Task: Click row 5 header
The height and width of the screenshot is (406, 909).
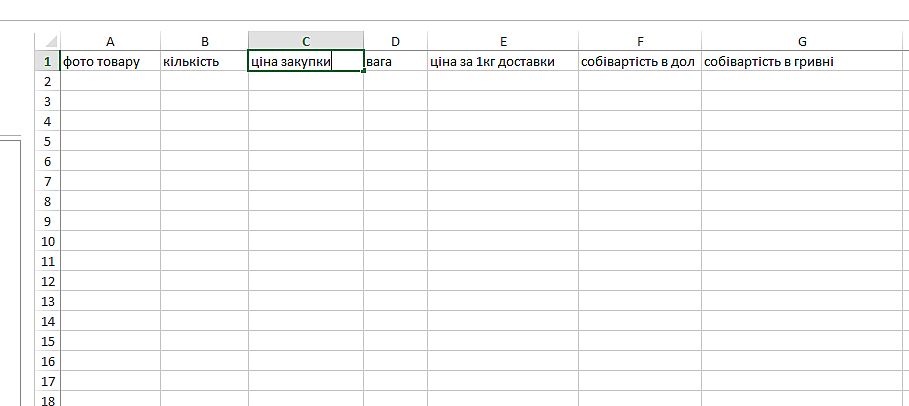Action: pyautogui.click(x=47, y=141)
